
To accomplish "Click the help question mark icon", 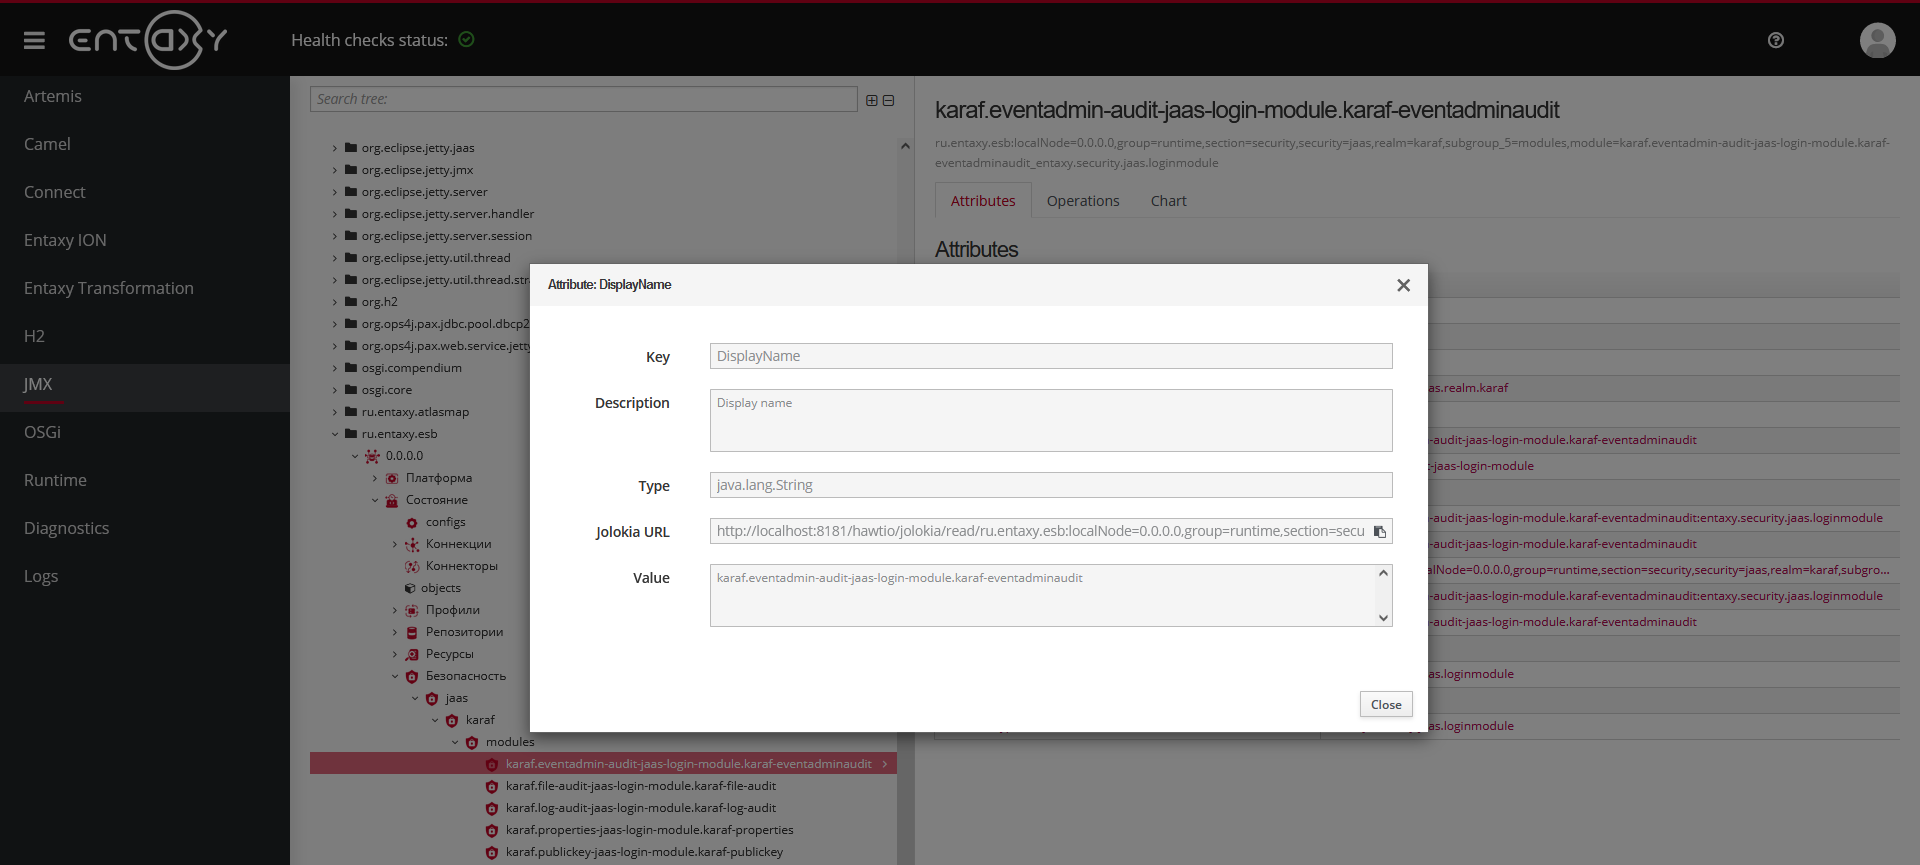I will [x=1775, y=40].
